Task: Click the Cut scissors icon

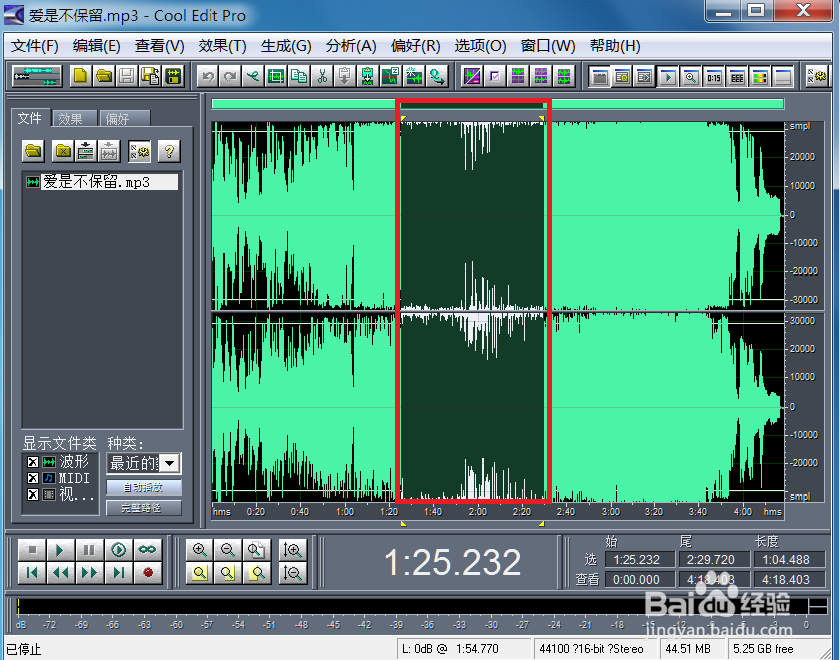Action: pos(322,77)
